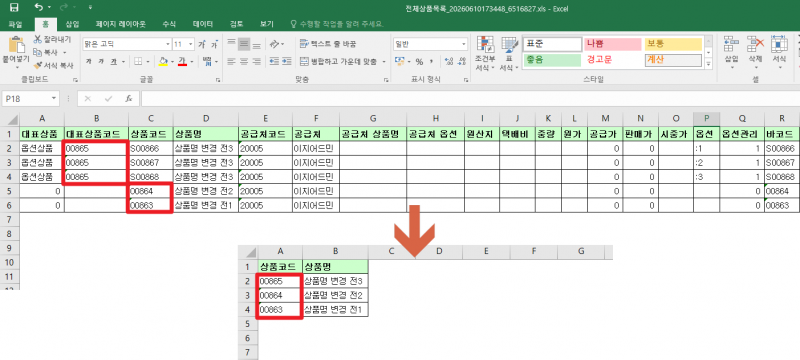Screen dimensions: 800x360
Task: Expand the Name Box P18 dropdown
Action: click(x=54, y=98)
